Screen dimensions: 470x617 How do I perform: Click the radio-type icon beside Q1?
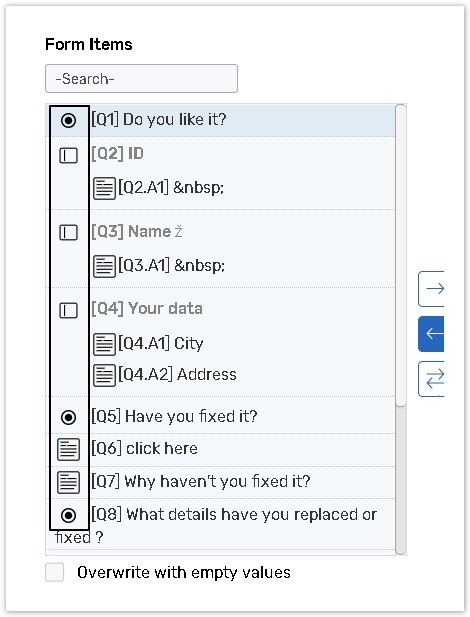(x=68, y=120)
